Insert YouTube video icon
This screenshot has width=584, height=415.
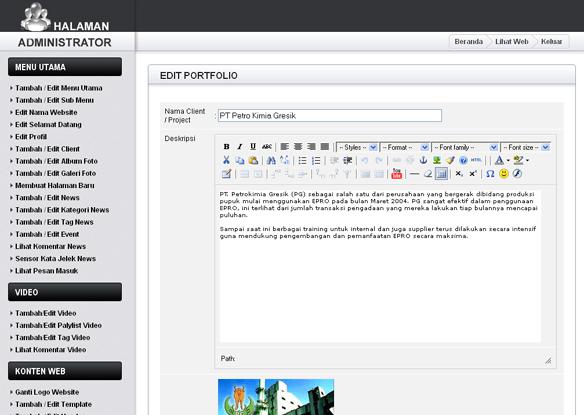click(x=397, y=174)
